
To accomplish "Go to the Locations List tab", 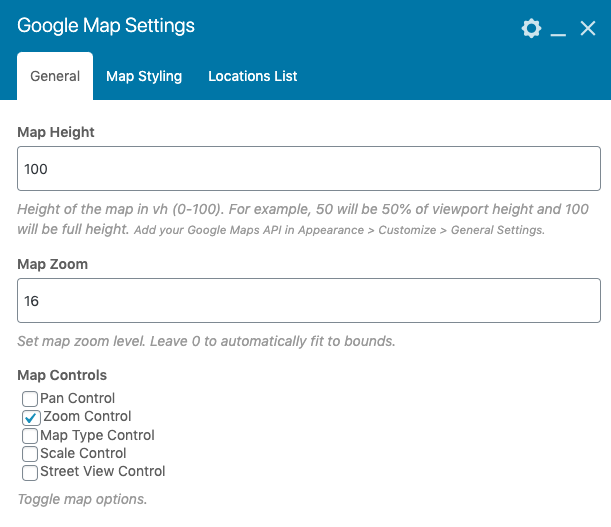I will pyautogui.click(x=253, y=76).
